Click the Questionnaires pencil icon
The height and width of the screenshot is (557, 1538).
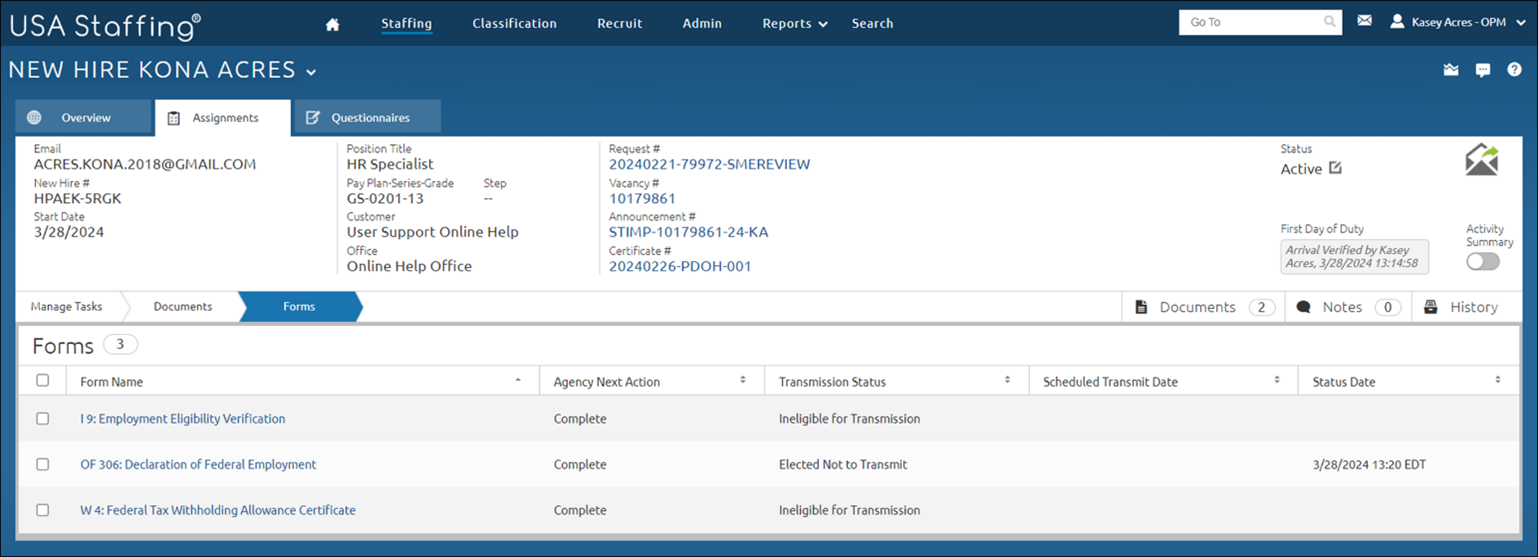[312, 118]
